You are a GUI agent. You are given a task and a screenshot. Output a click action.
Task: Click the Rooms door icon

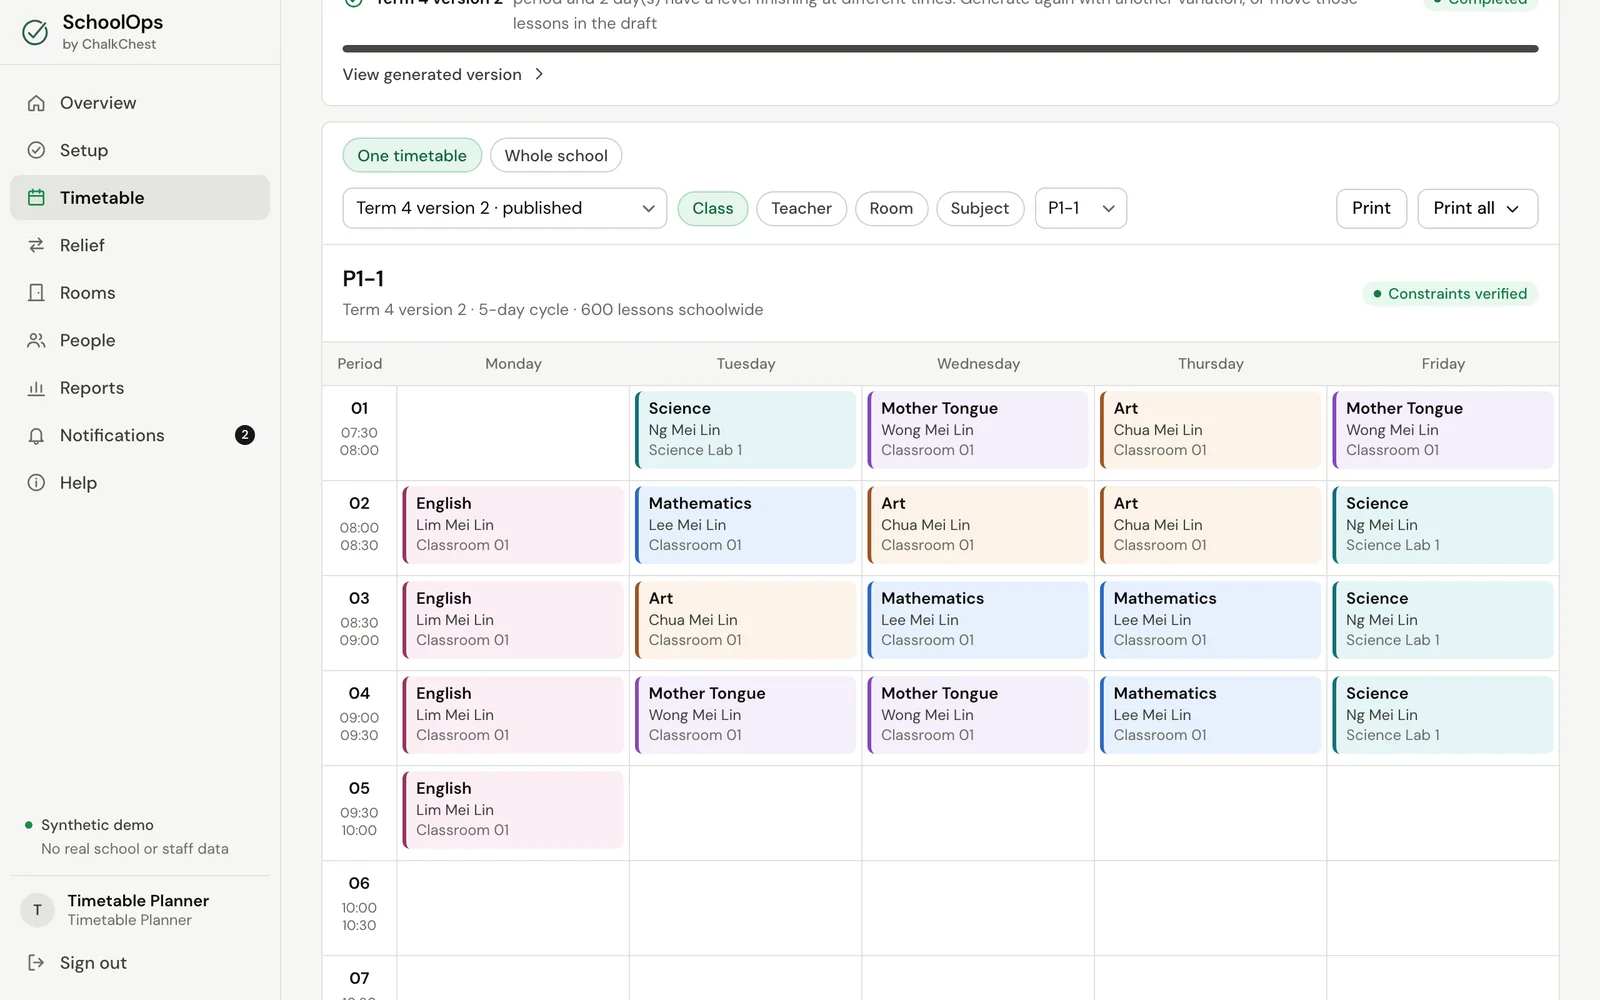pyautogui.click(x=36, y=293)
